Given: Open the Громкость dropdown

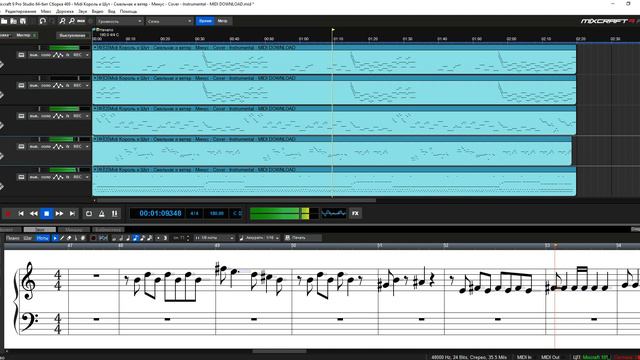Looking at the screenshot, I should [119, 21].
